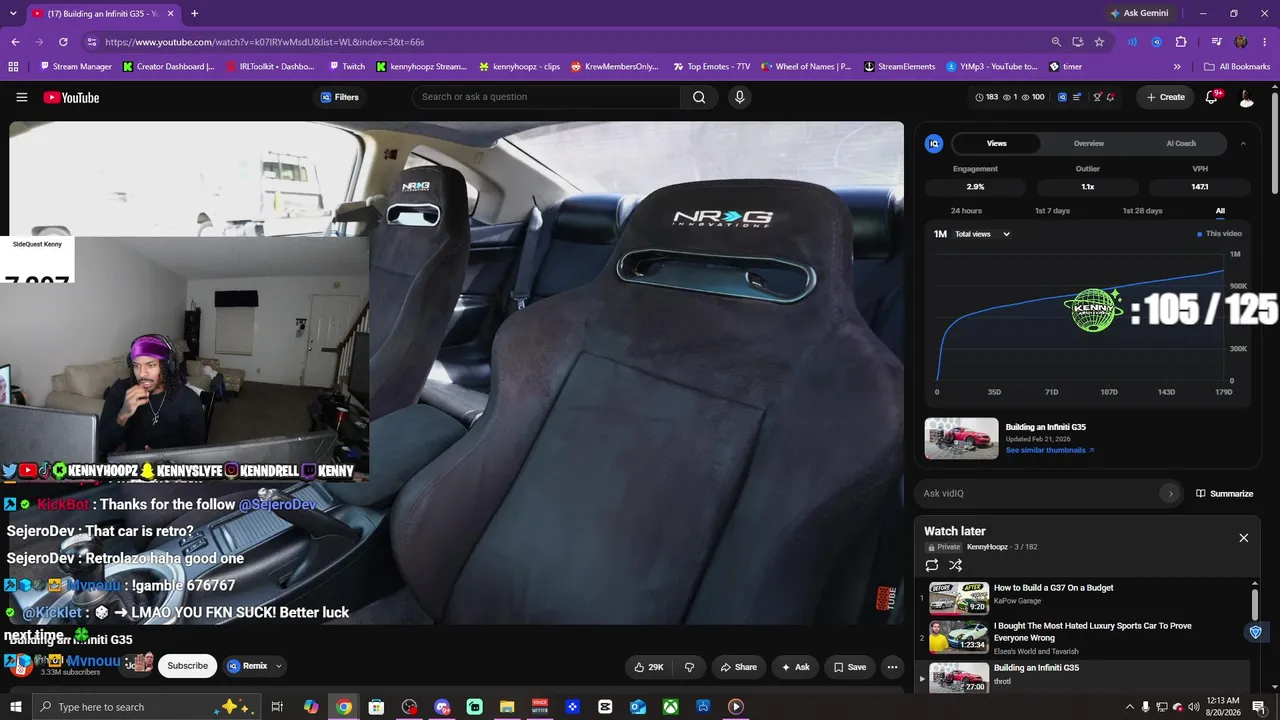
Task: Open How to Build a G37 thumbnail
Action: 960,598
